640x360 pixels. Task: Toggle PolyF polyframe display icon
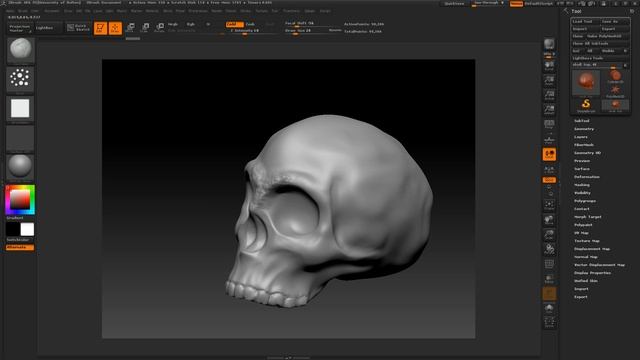point(549,264)
